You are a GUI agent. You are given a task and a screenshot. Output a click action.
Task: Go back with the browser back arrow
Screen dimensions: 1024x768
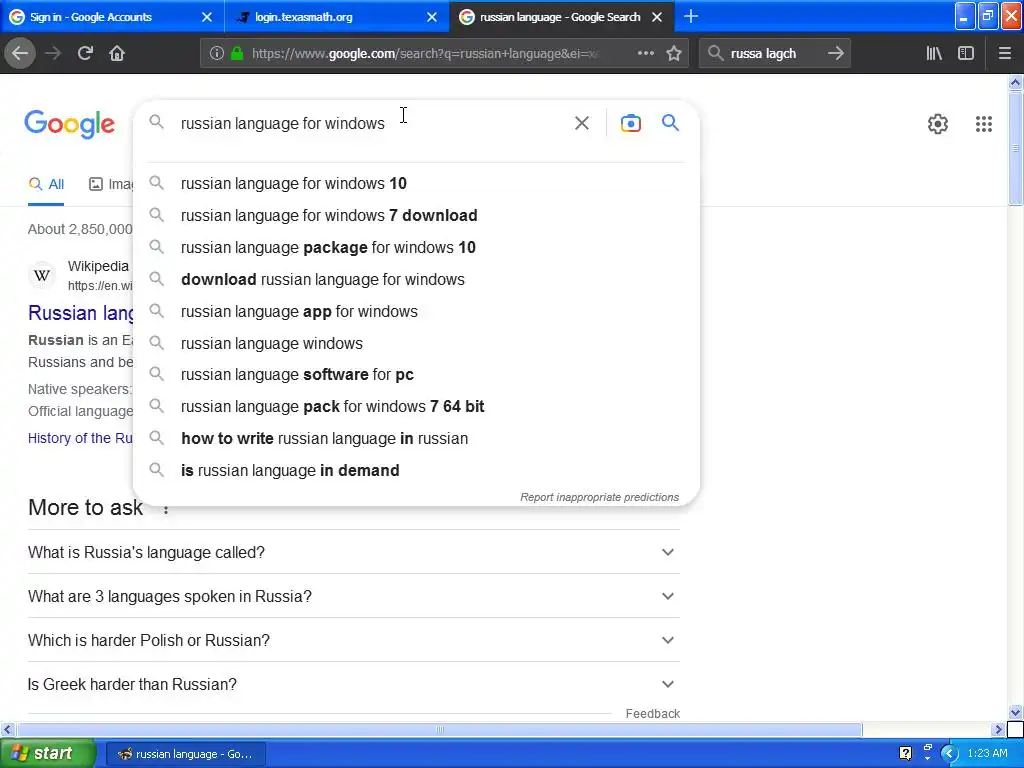[x=20, y=54]
